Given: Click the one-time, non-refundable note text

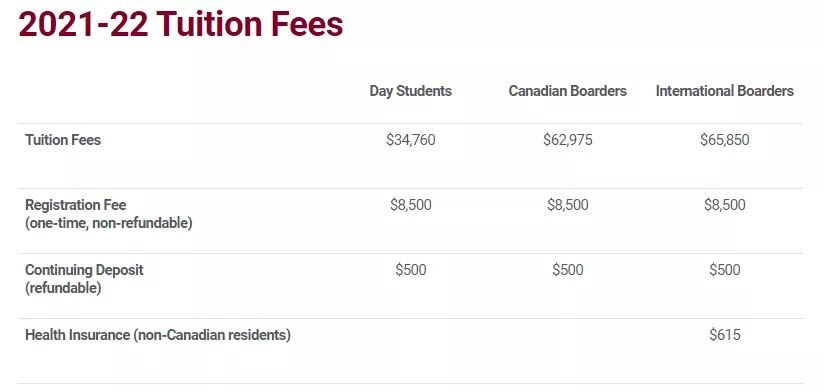Looking at the screenshot, I should [109, 223].
